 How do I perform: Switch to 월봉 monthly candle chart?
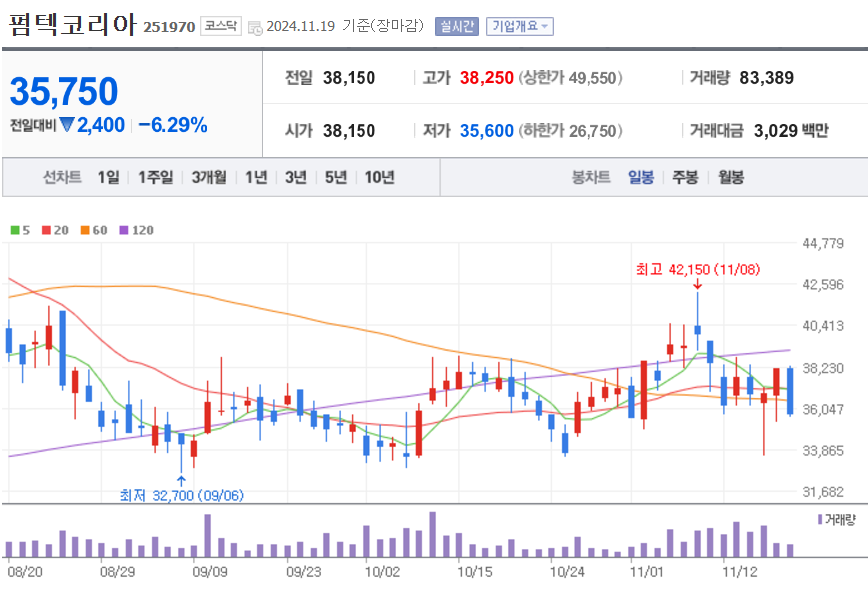click(731, 177)
